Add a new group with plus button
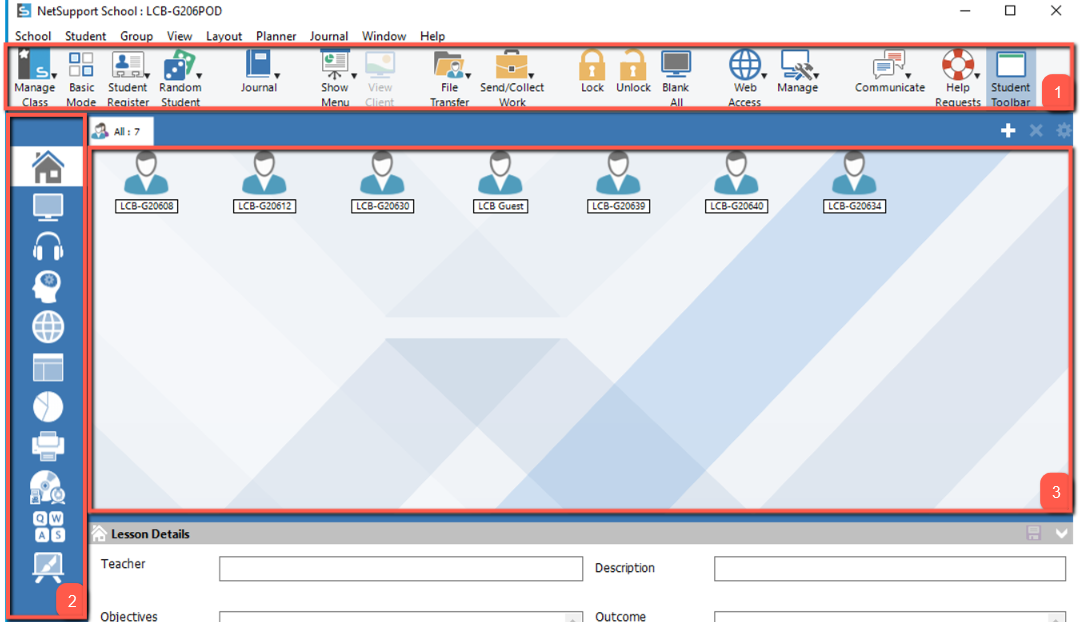The image size is (1080, 622). pyautogui.click(x=1008, y=130)
